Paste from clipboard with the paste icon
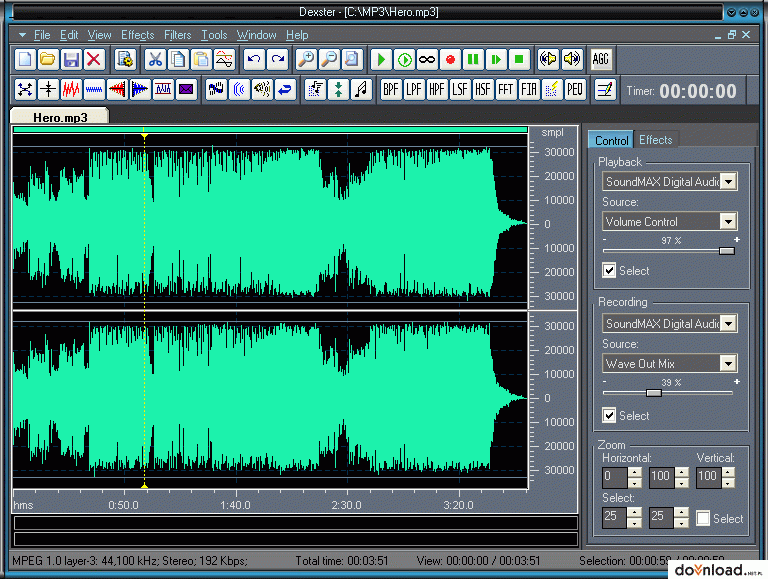The image size is (768, 579). [x=201, y=60]
